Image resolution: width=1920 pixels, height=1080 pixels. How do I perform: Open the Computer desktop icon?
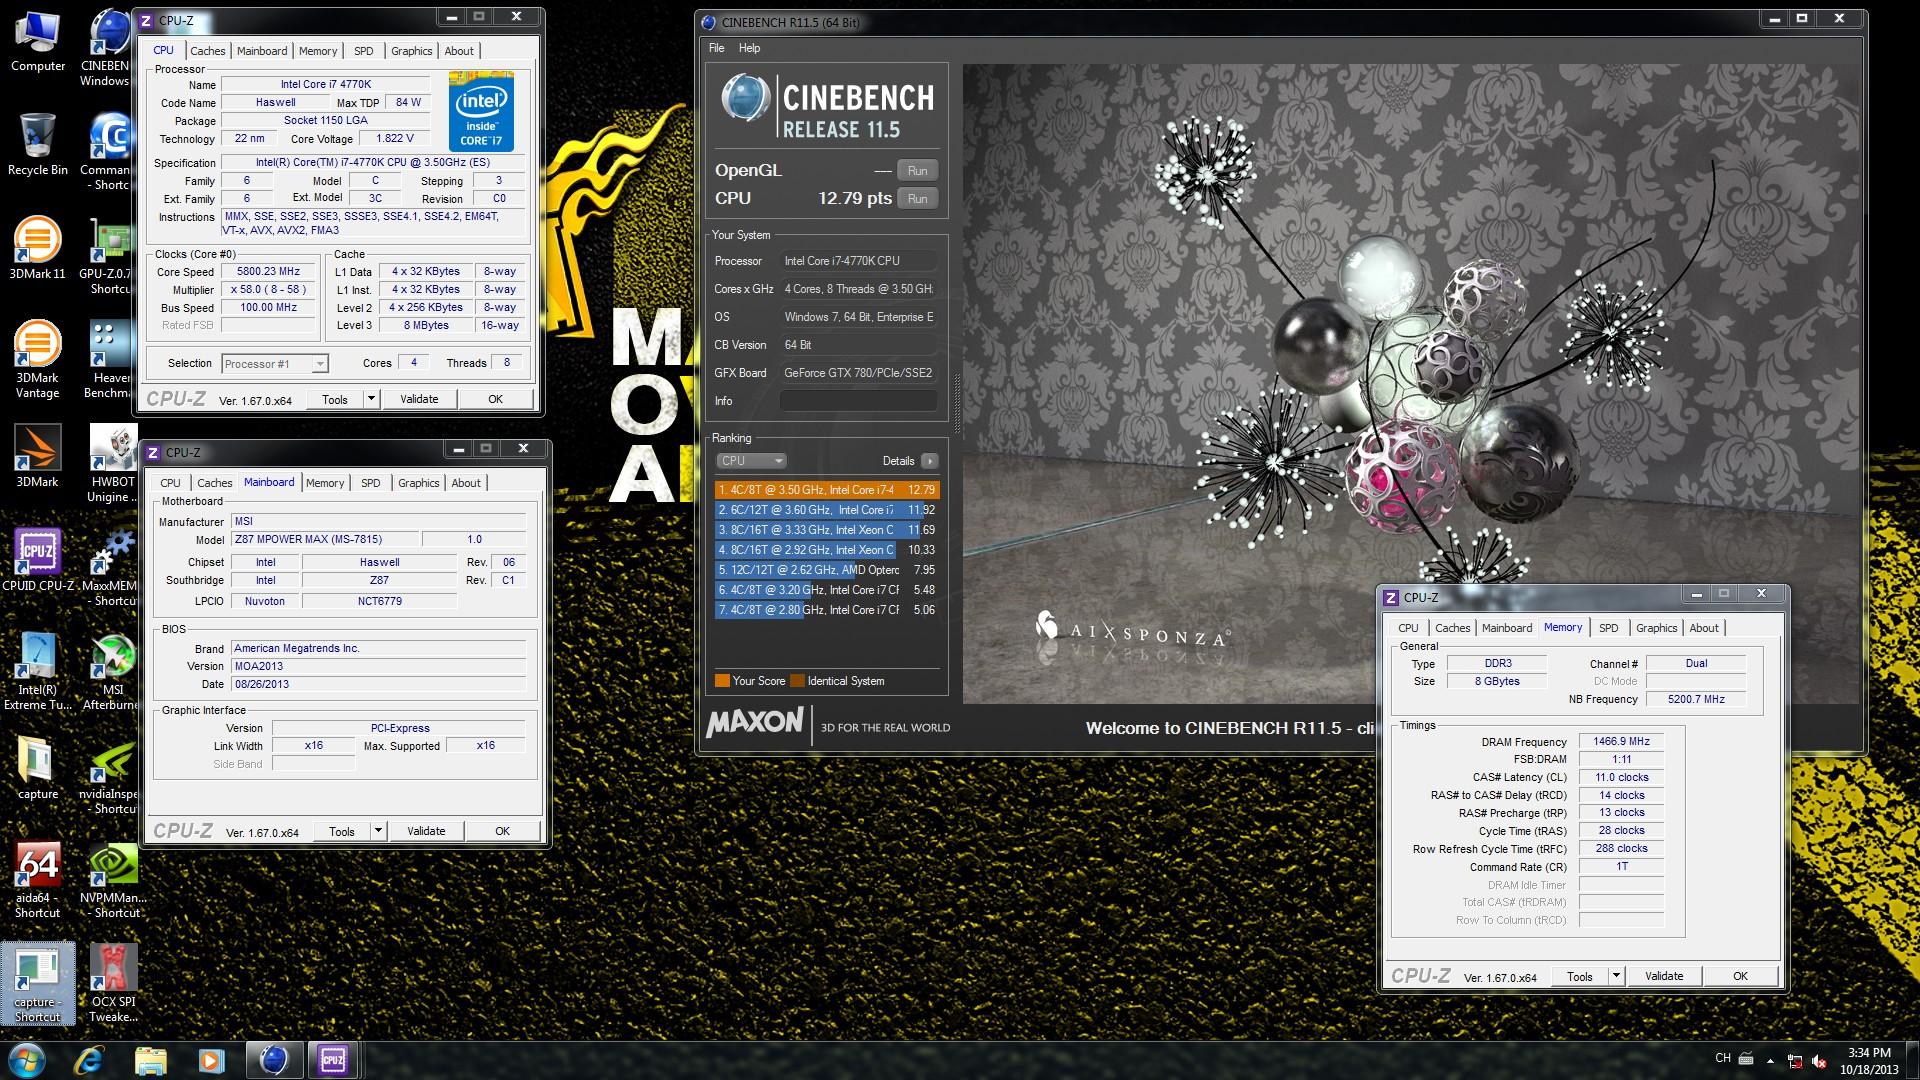pyautogui.click(x=38, y=42)
